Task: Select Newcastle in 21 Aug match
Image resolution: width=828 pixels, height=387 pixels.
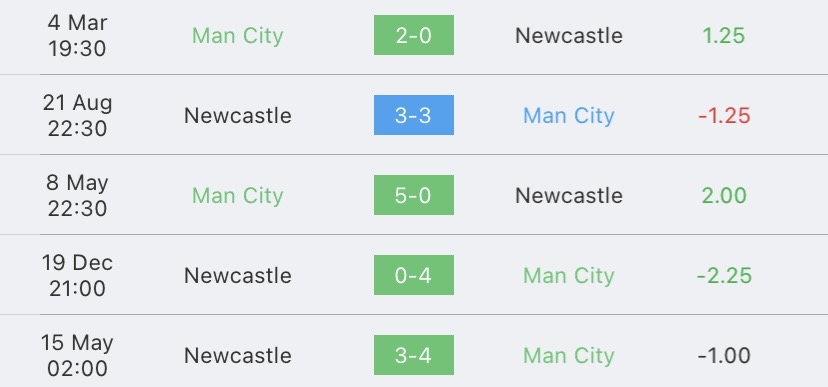Action: click(x=238, y=116)
